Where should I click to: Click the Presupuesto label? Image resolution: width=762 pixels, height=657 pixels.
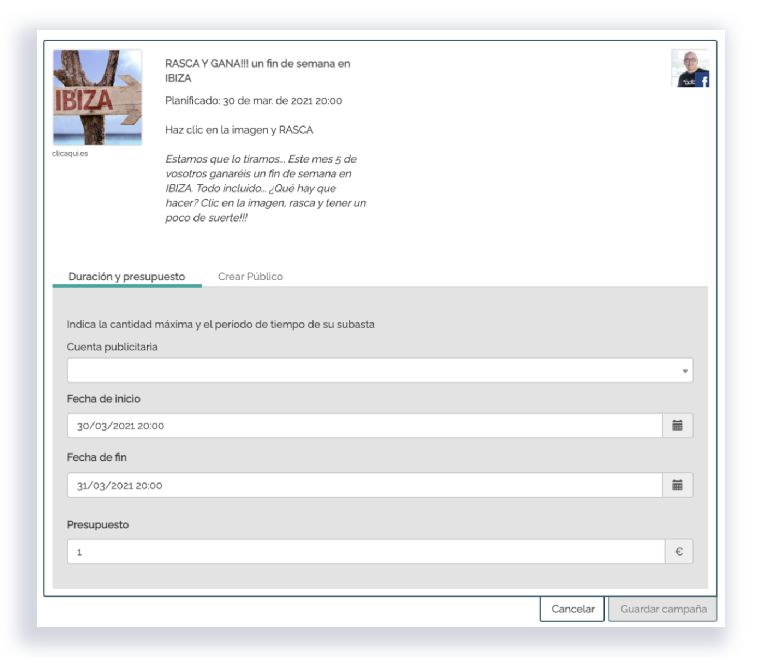click(x=98, y=525)
